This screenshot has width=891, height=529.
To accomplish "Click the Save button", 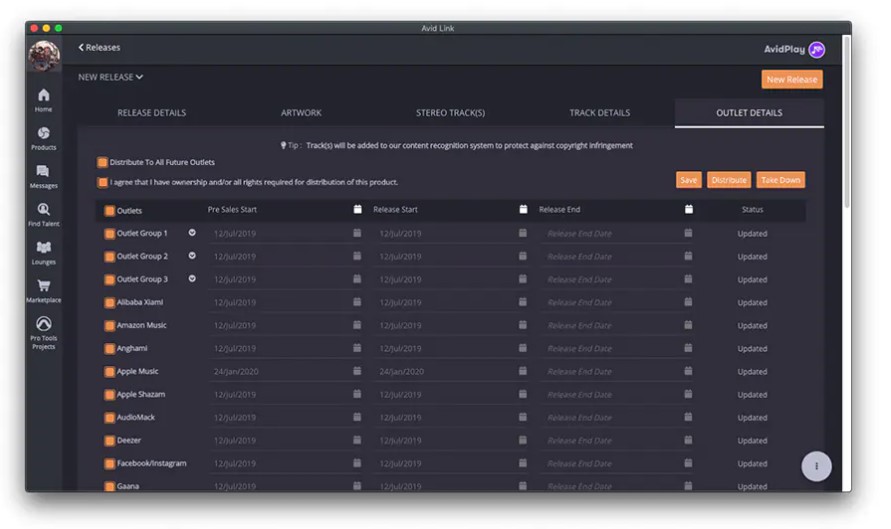I will click(x=688, y=180).
